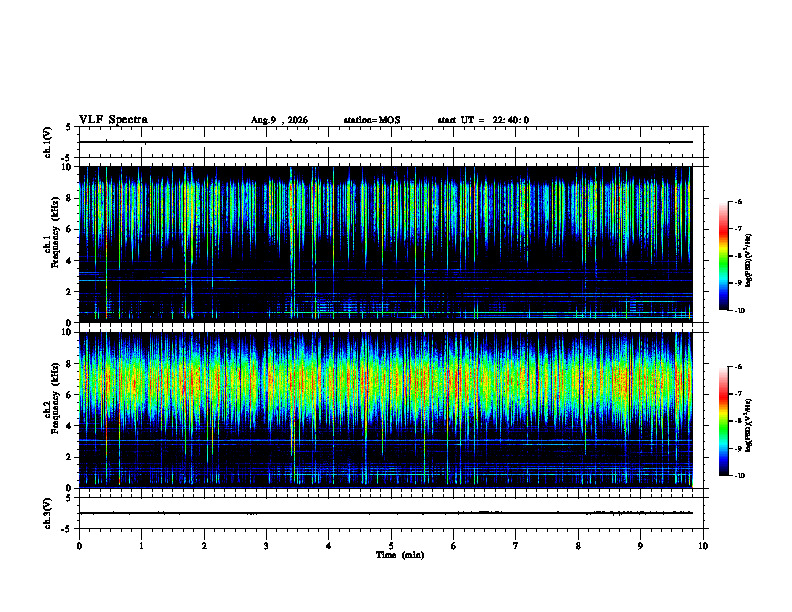Viewport: 792px width, 612px height.
Task: Click the time-axis tick label "7"
Action: point(516,546)
